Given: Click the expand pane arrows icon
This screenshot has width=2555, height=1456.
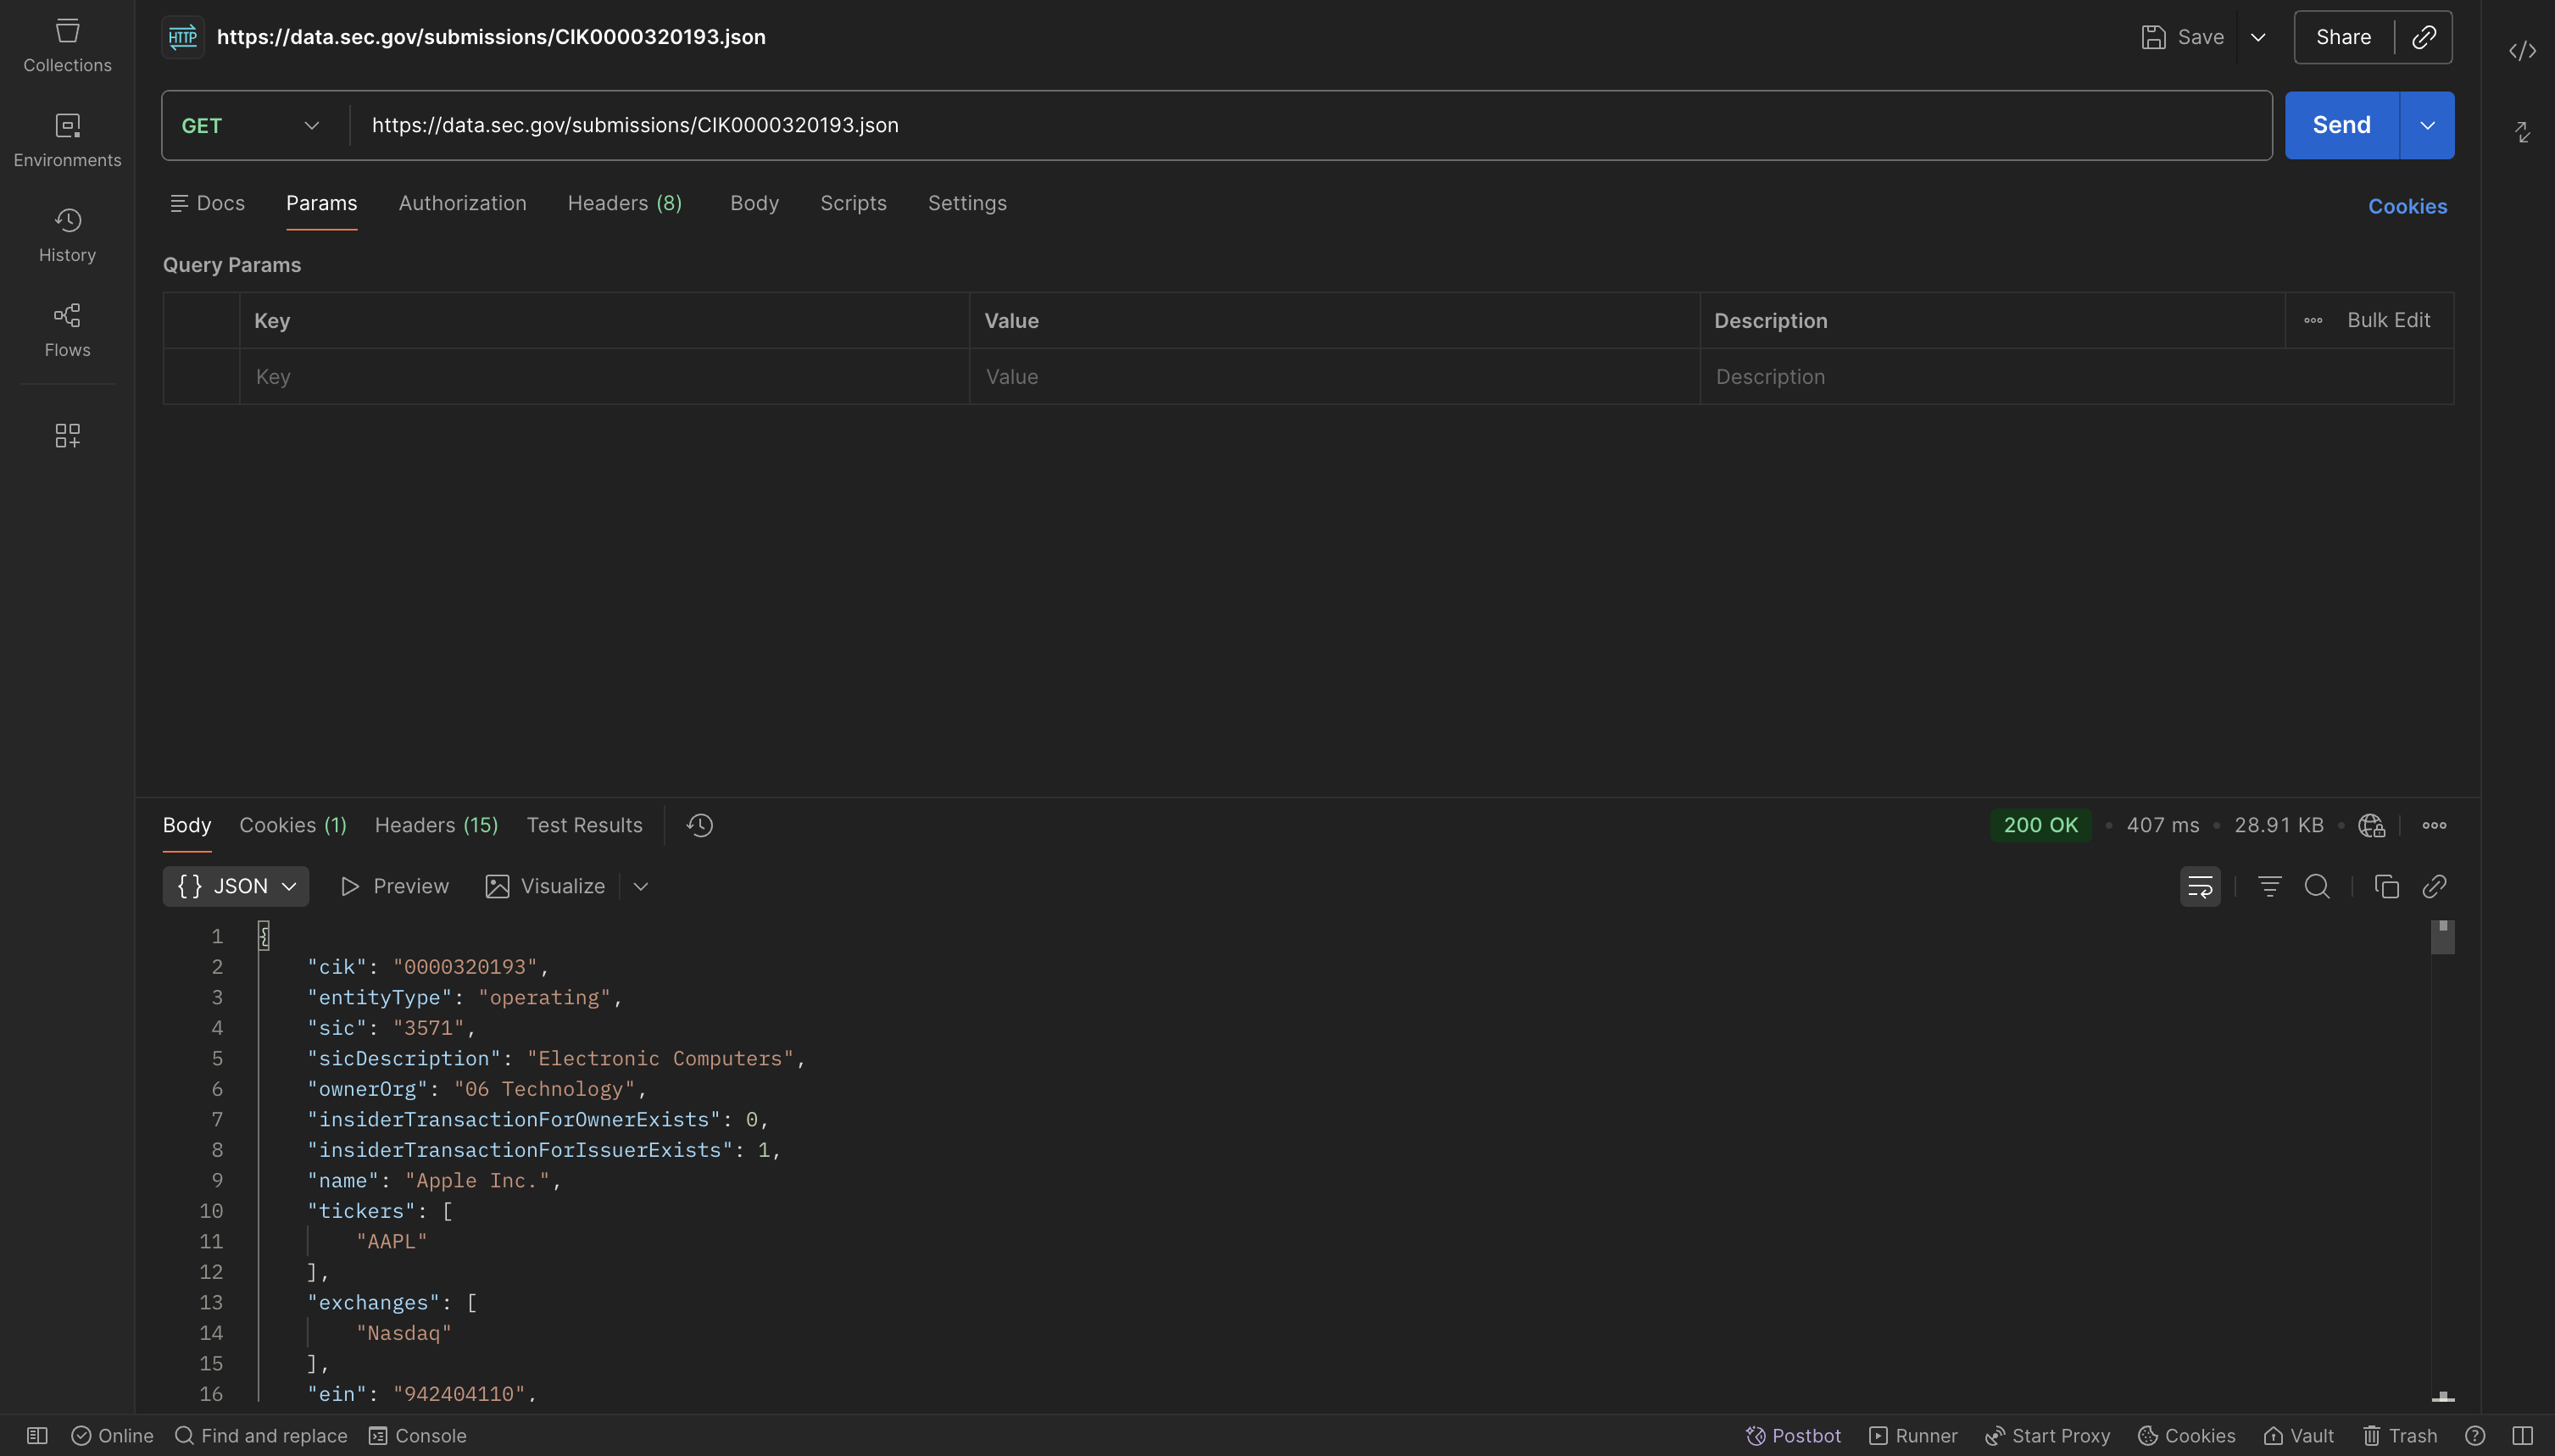Looking at the screenshot, I should (2522, 132).
